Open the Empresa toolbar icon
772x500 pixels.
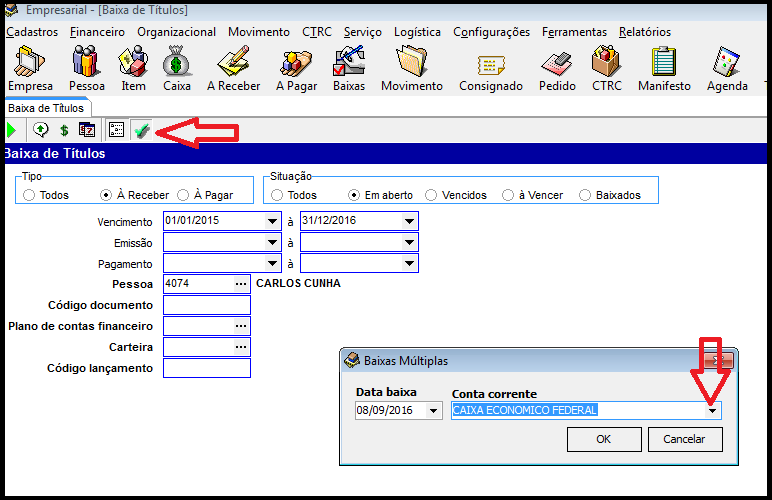click(30, 67)
